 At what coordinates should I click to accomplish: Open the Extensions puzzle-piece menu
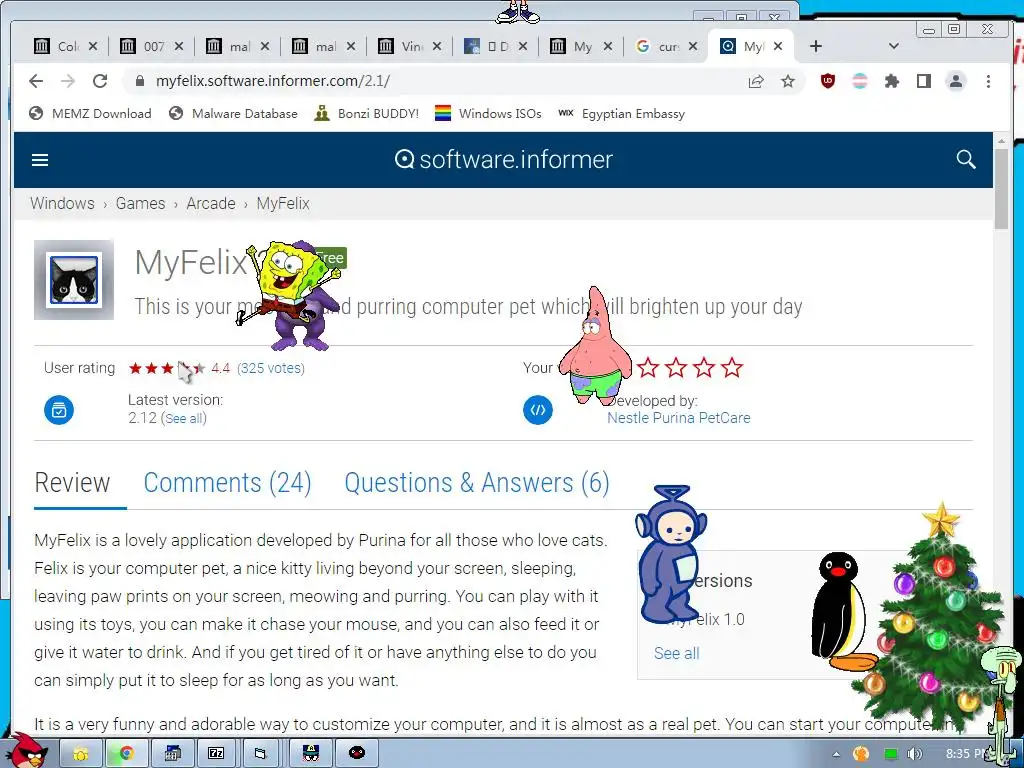coord(891,81)
